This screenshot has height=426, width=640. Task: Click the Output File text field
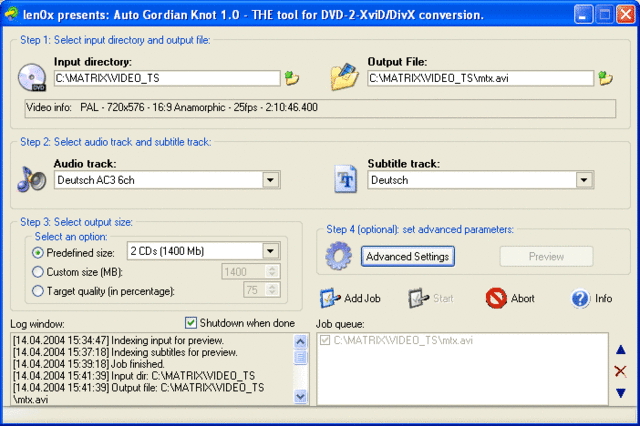pos(480,78)
